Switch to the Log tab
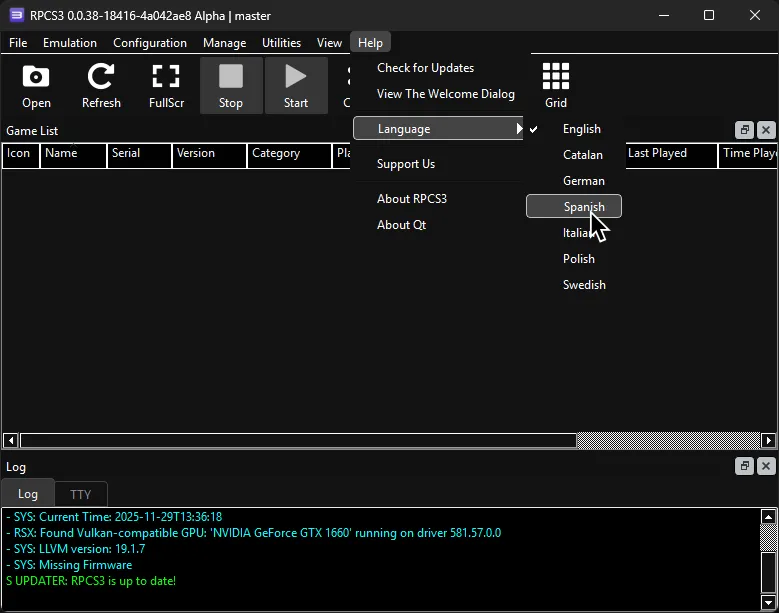Image resolution: width=779 pixels, height=613 pixels. click(28, 494)
